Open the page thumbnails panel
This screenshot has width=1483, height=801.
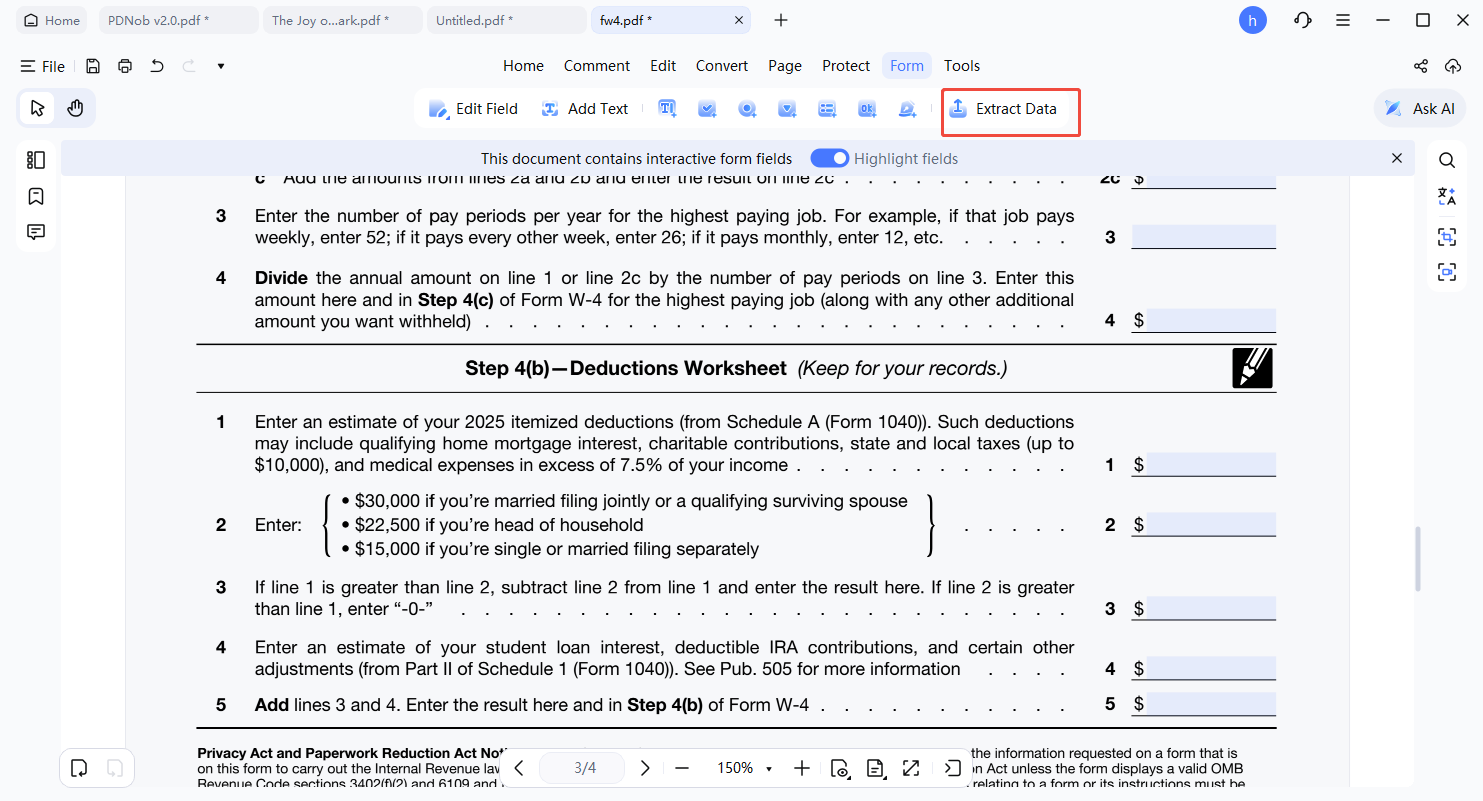tap(36, 159)
